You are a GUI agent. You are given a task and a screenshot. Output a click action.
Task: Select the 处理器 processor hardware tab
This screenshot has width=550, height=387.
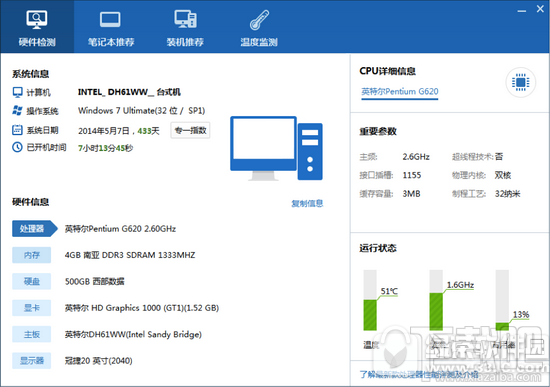click(34, 229)
